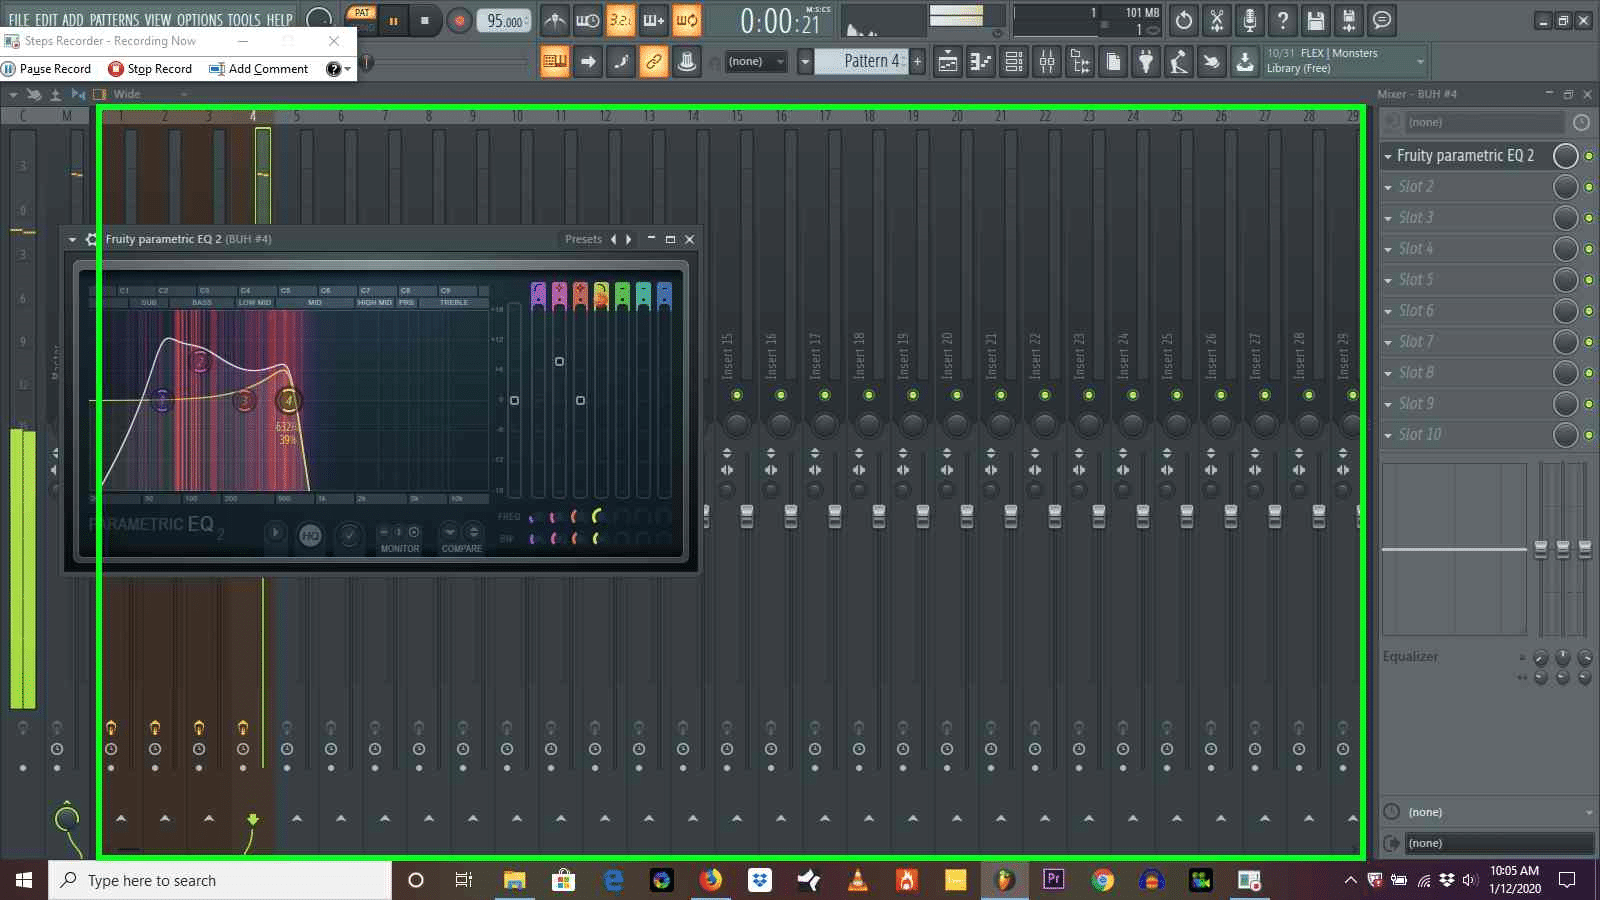Click the Insert 20 volume fader
This screenshot has height=900, width=1600.
pyautogui.click(x=967, y=516)
